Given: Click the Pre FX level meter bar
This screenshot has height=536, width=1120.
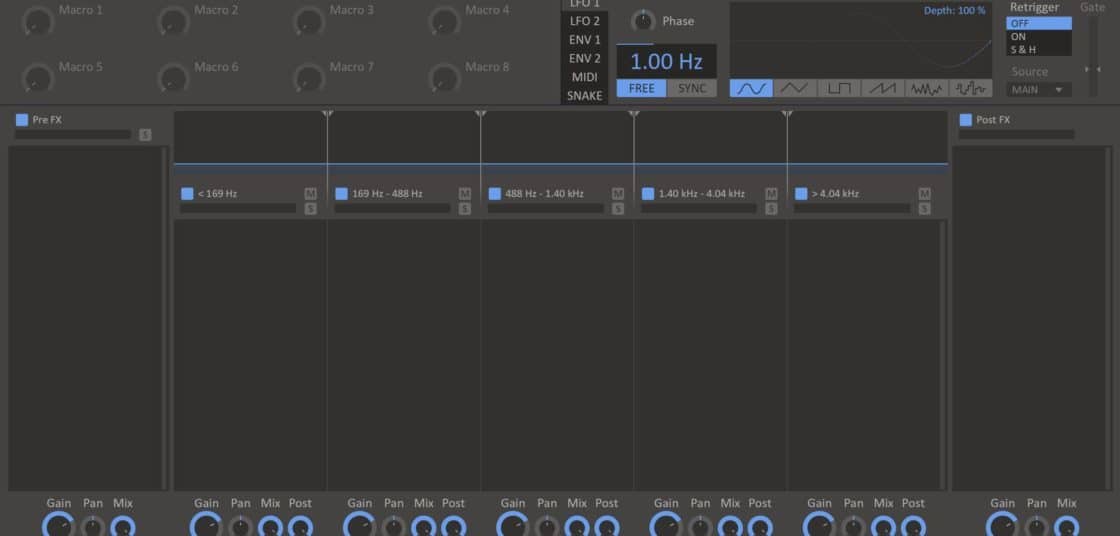Looking at the screenshot, I should point(73,134).
